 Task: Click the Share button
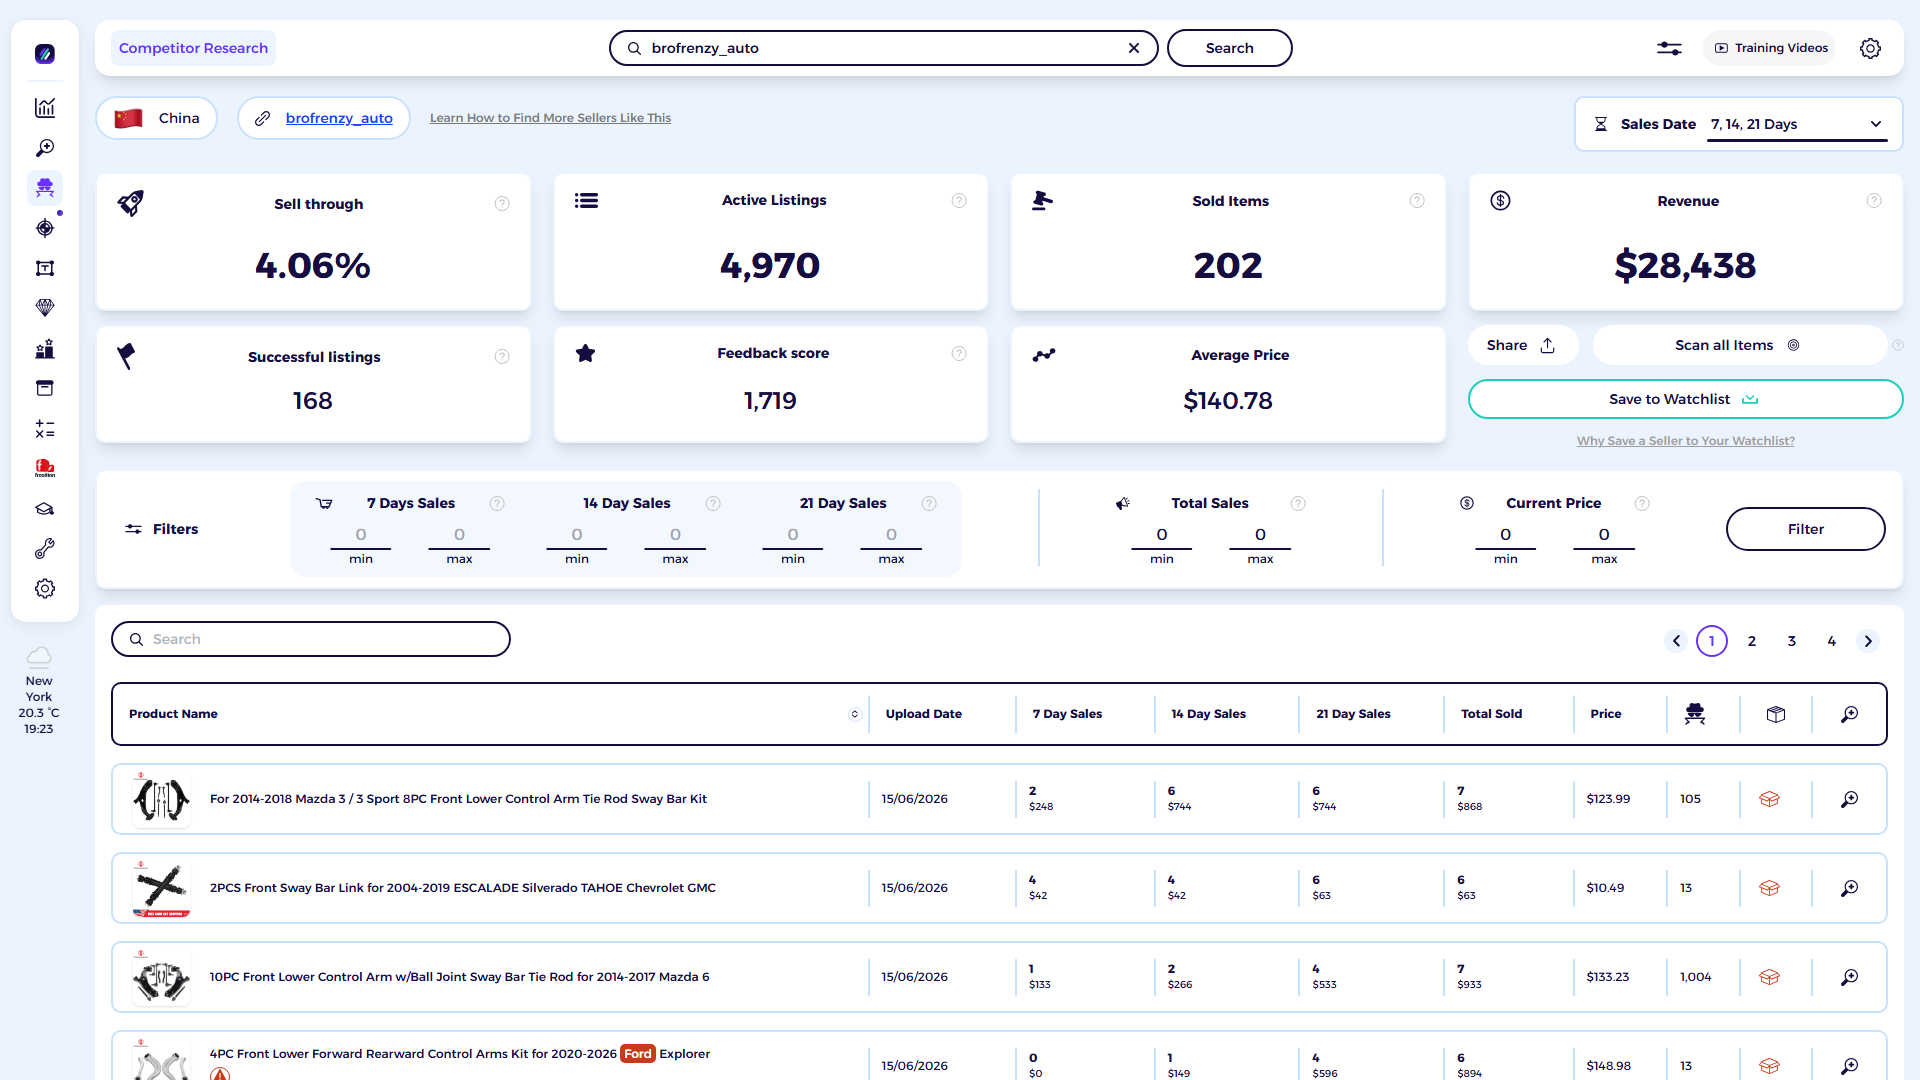coord(1521,345)
